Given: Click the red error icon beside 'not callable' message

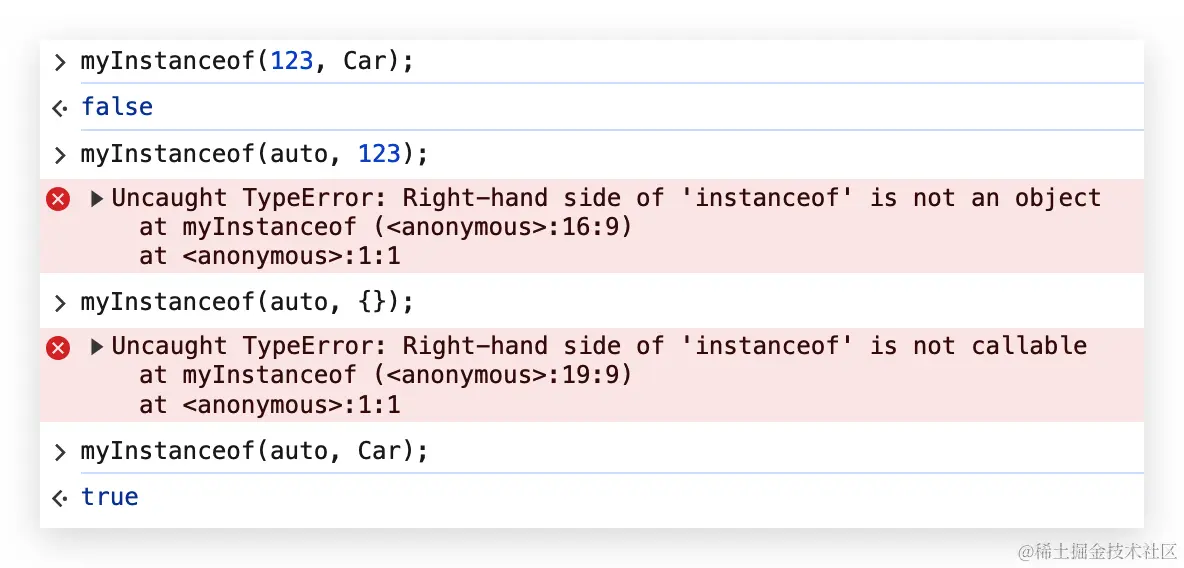Looking at the screenshot, I should click(x=59, y=347).
